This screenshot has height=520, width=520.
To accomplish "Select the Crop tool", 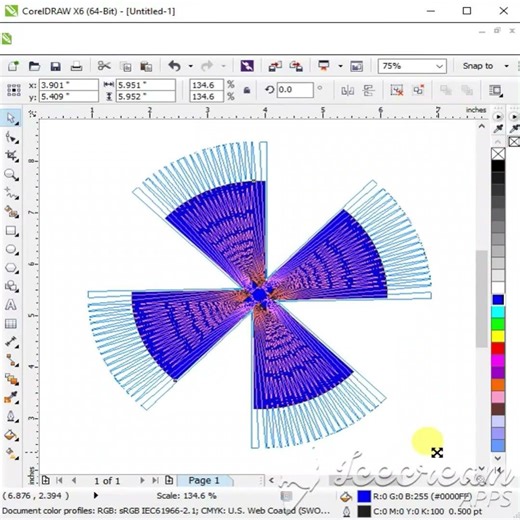I will pyautogui.click(x=11, y=156).
